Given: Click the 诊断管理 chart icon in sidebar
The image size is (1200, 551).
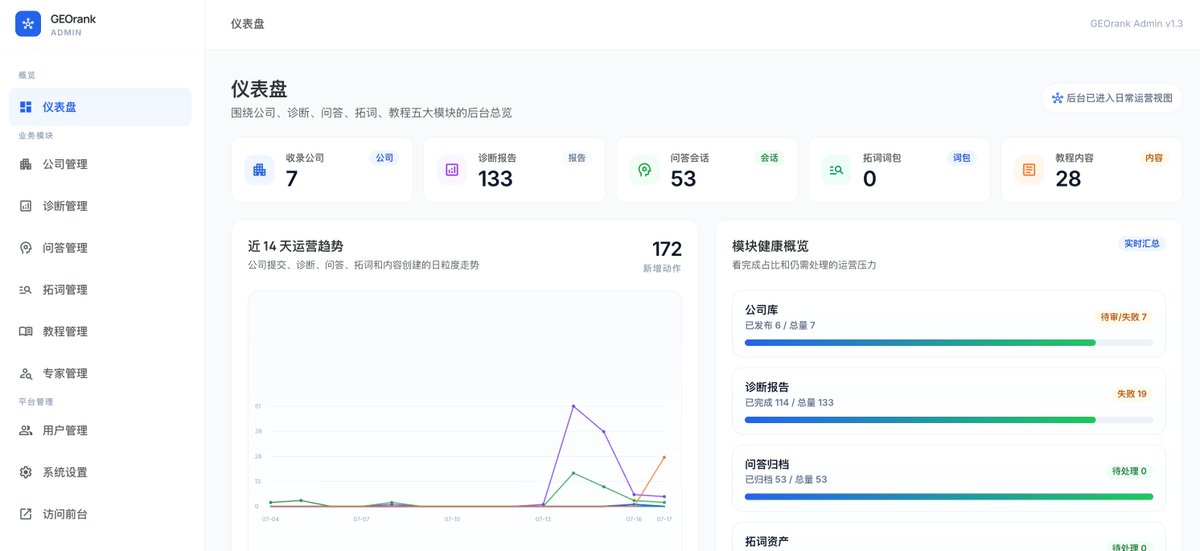Looking at the screenshot, I should point(25,206).
